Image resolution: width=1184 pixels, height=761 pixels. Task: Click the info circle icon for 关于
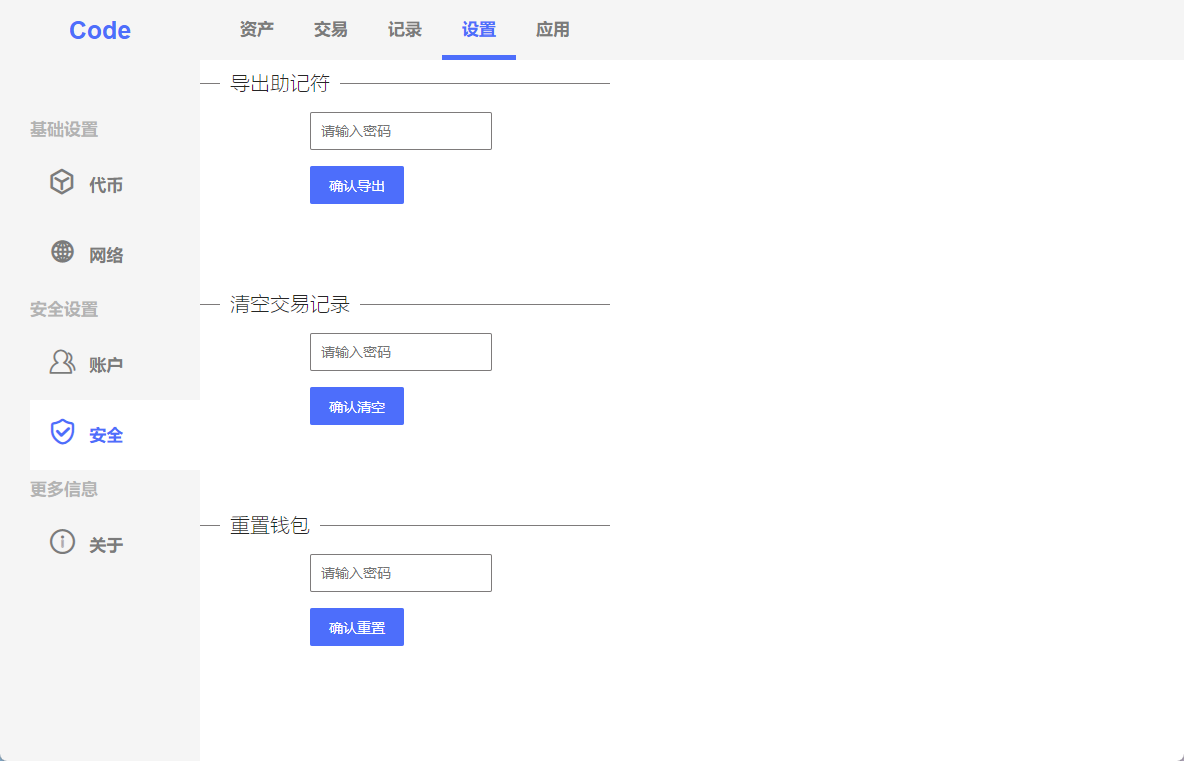click(62, 541)
